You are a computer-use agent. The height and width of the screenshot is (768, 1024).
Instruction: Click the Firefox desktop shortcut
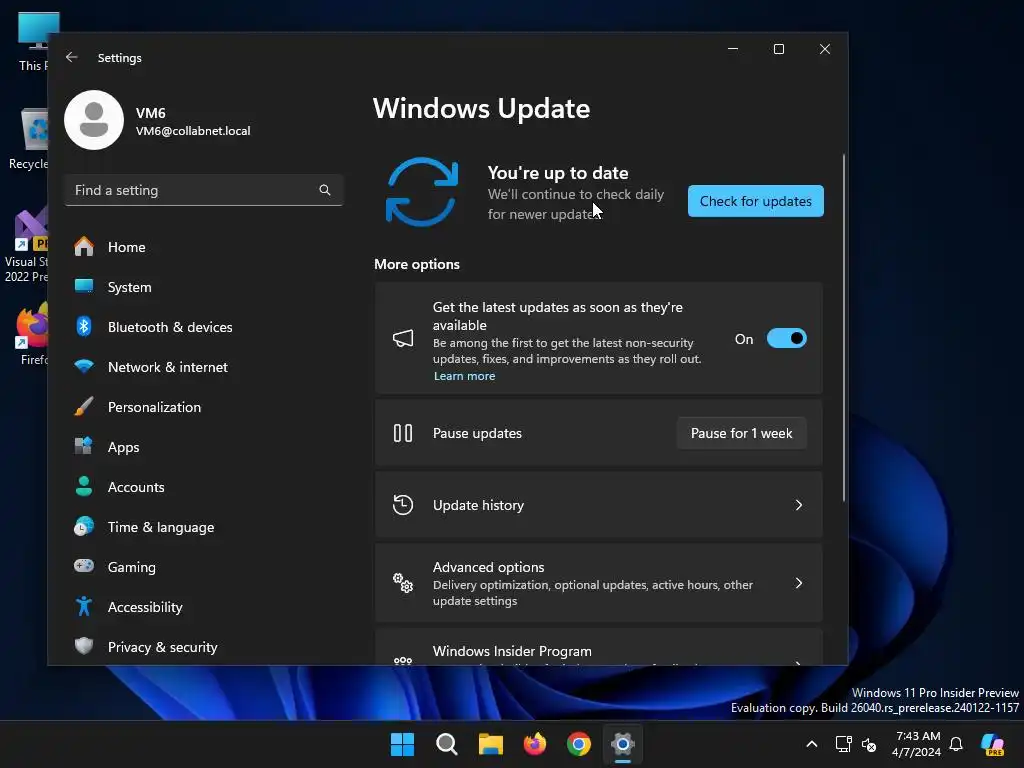coord(31,334)
